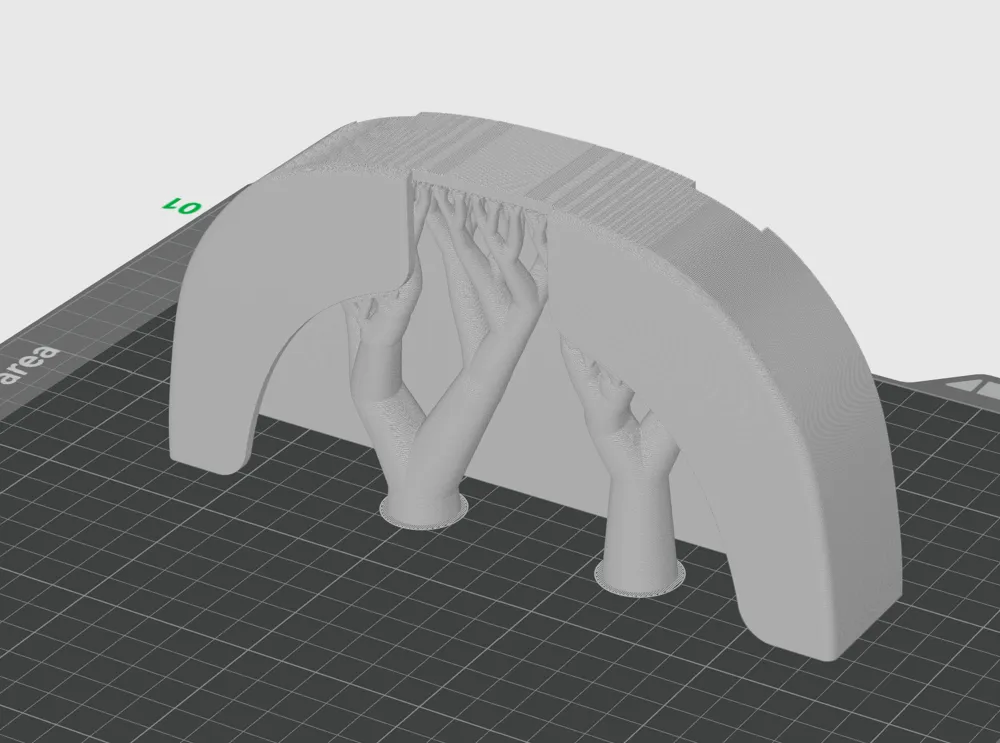The height and width of the screenshot is (743, 1000).
Task: Click the green plate number label 01
Action: 182,206
